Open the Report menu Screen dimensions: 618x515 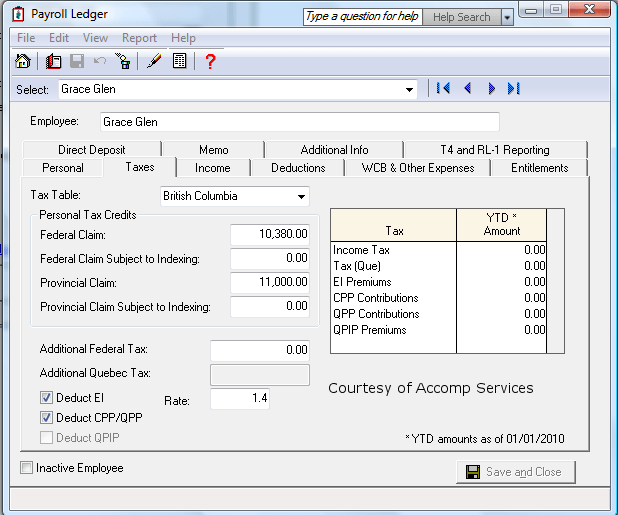[x=139, y=38]
